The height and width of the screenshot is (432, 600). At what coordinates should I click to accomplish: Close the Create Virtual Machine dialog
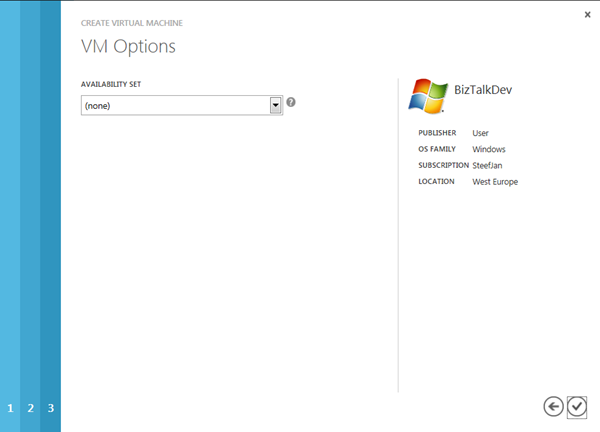587,15
